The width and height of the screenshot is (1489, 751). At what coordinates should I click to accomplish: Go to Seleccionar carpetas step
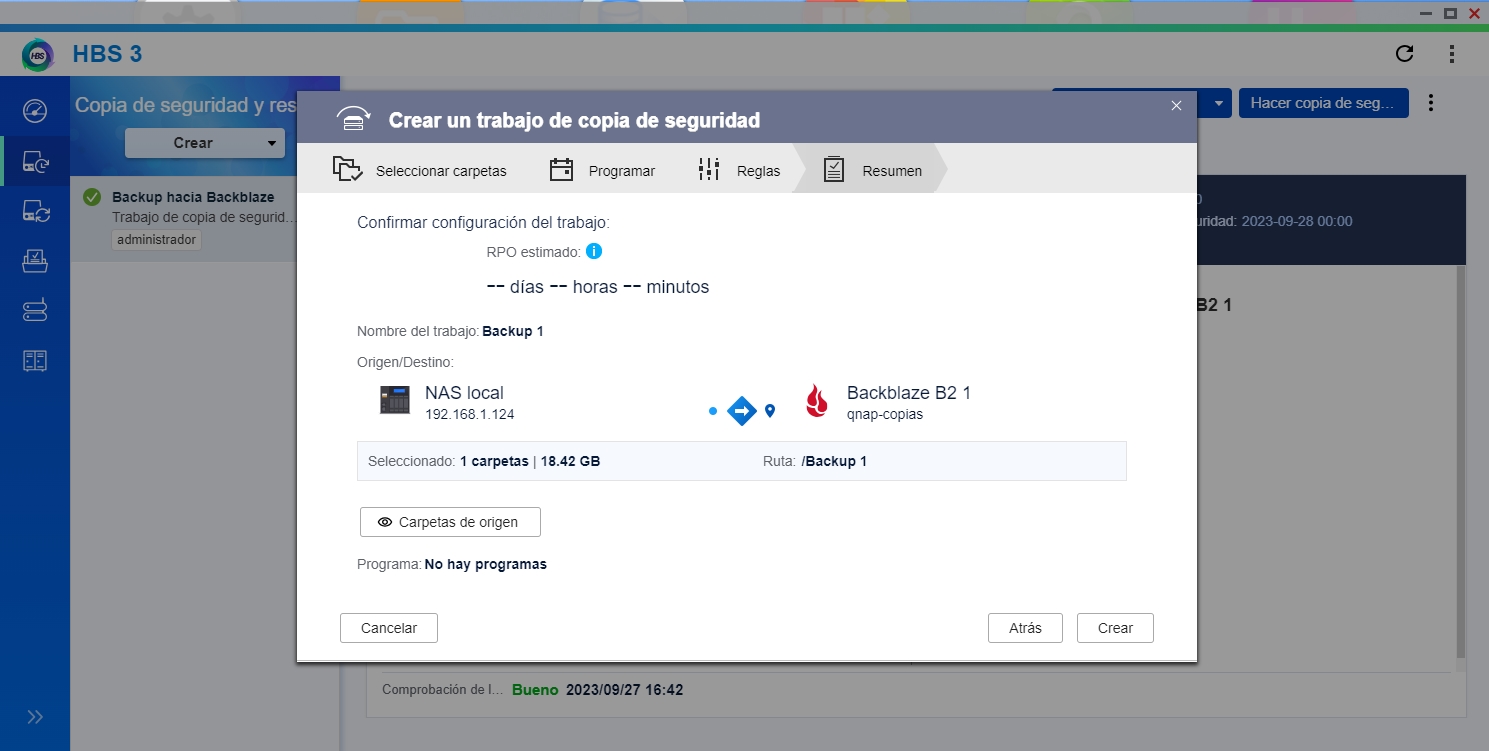pos(420,170)
